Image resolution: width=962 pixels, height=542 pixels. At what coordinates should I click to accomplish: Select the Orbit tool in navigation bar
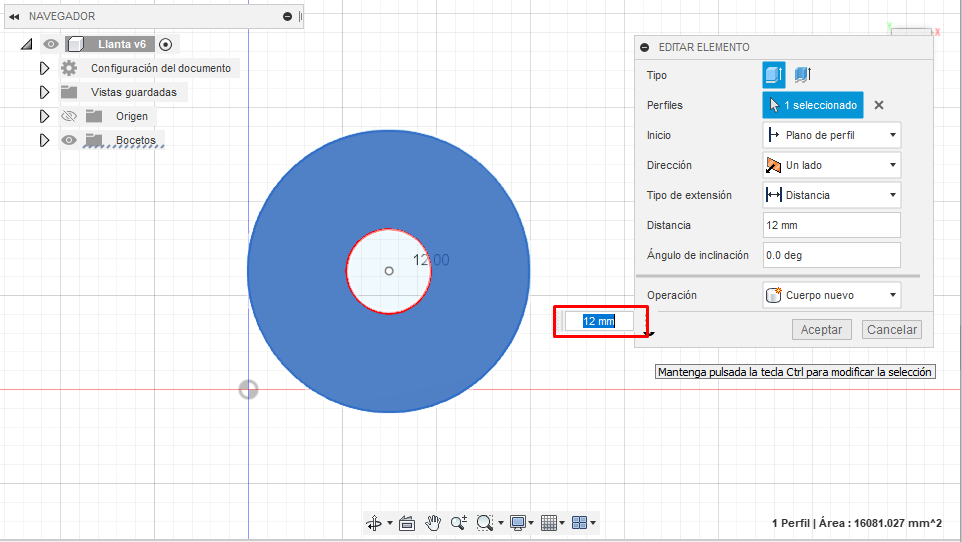pyautogui.click(x=374, y=523)
